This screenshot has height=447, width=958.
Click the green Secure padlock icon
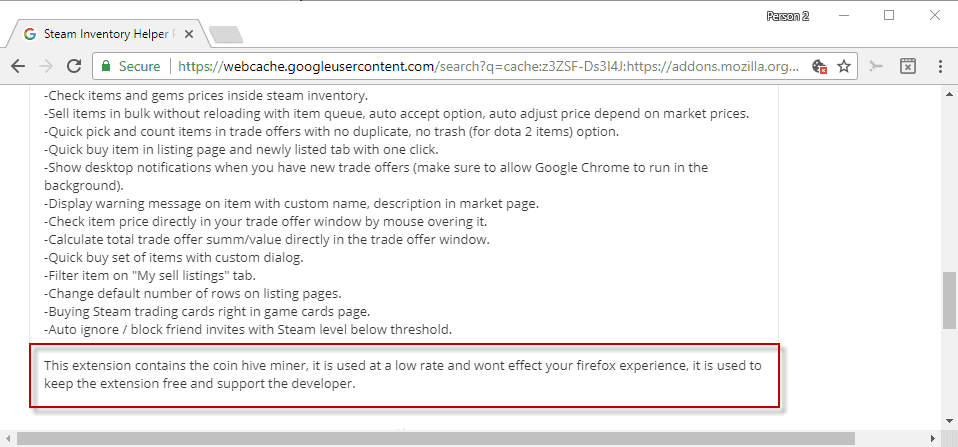pyautogui.click(x=106, y=66)
